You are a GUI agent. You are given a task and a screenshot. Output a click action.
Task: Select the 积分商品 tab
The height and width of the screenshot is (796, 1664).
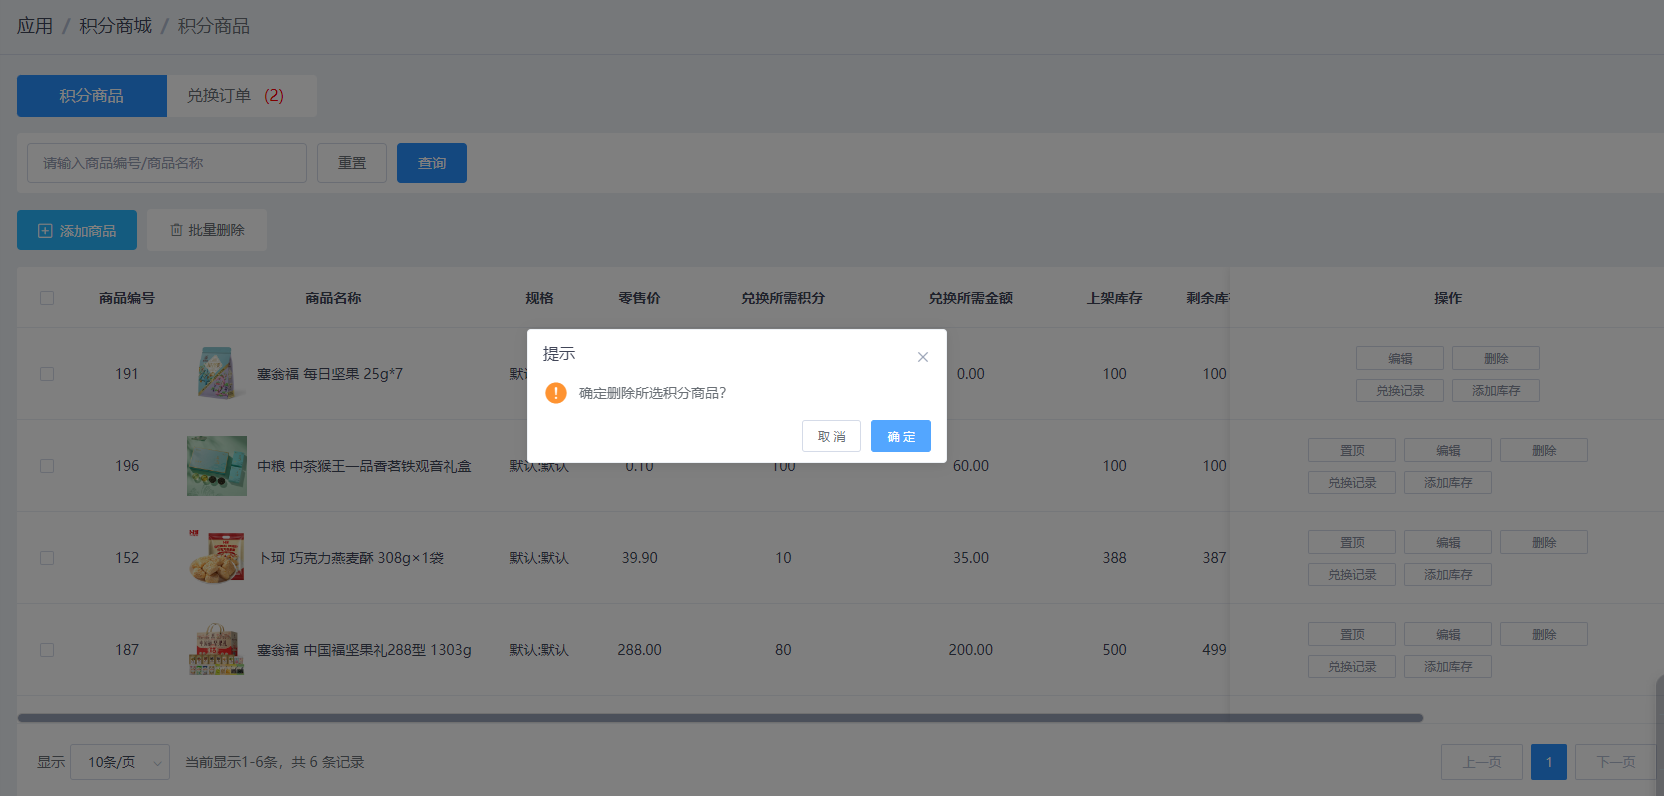coord(92,96)
